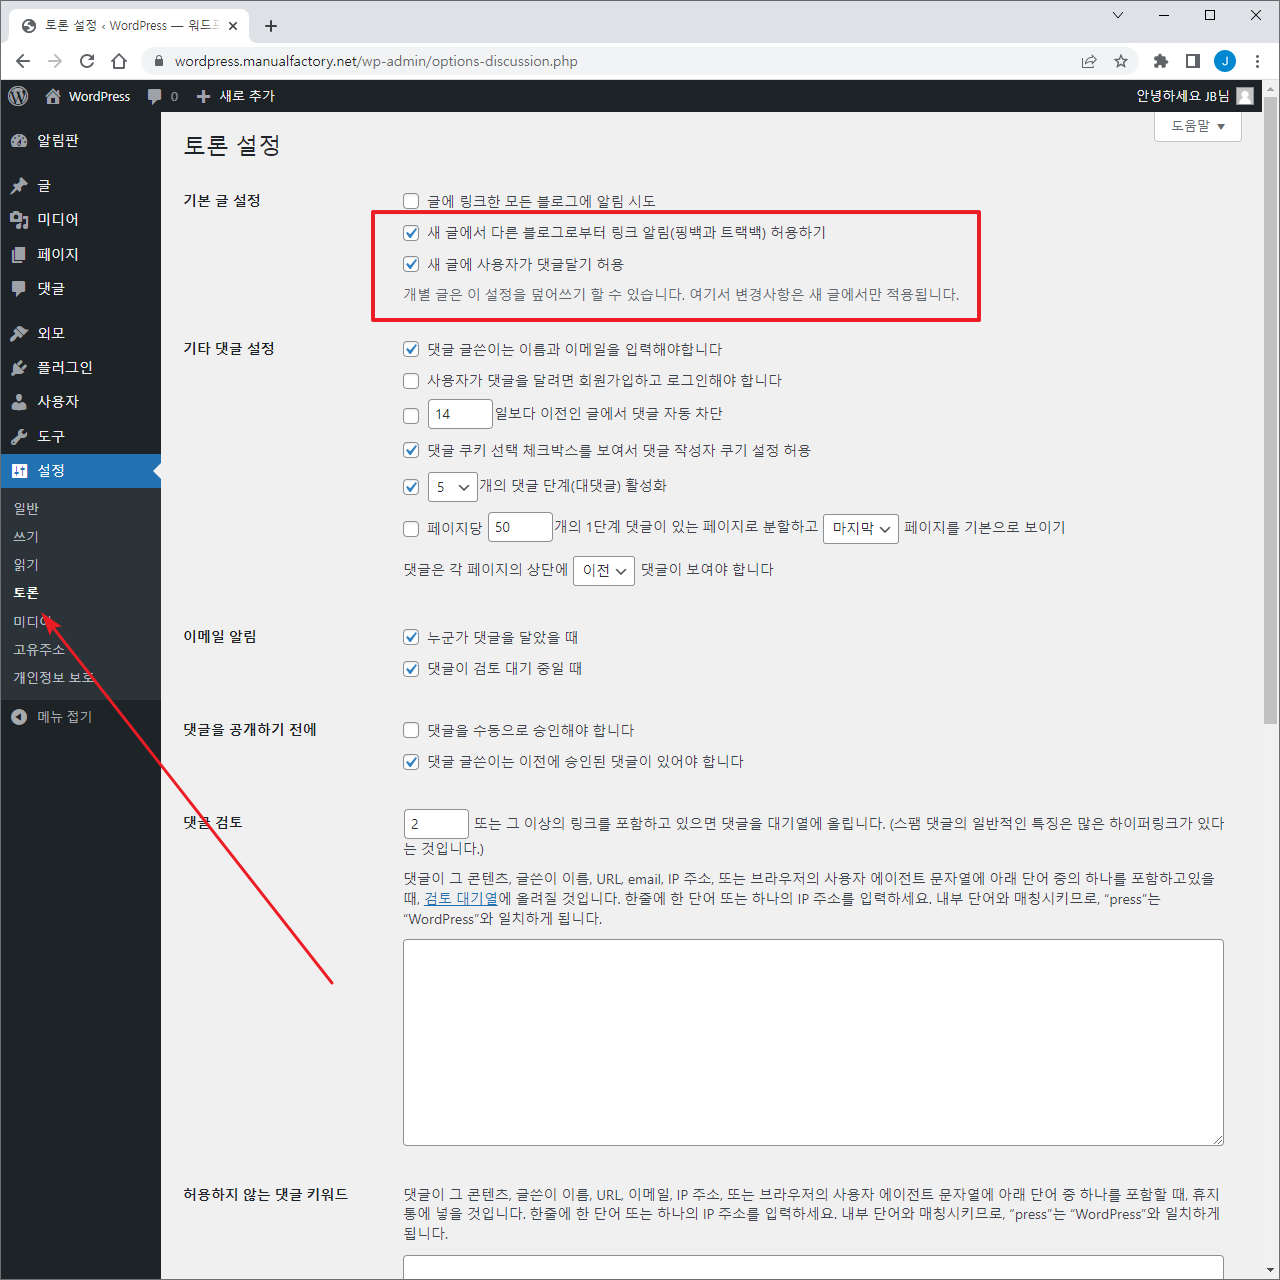The height and width of the screenshot is (1280, 1280).
Task: Click the browser forward arrow
Action: coord(55,61)
